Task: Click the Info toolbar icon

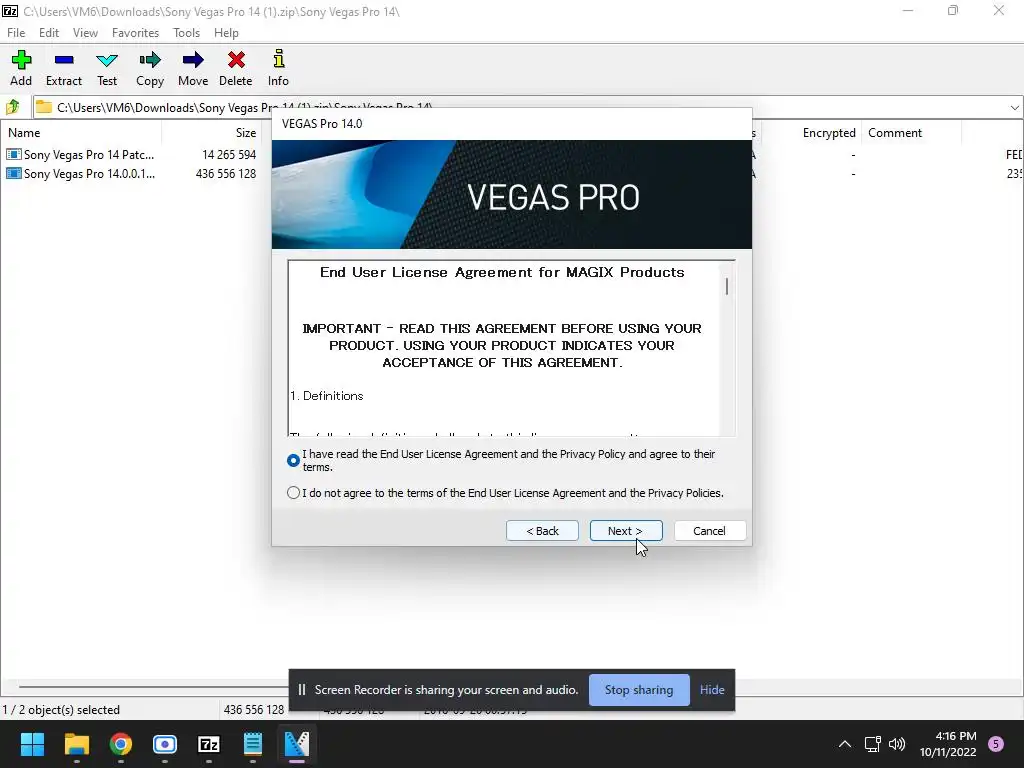Action: pos(278,59)
